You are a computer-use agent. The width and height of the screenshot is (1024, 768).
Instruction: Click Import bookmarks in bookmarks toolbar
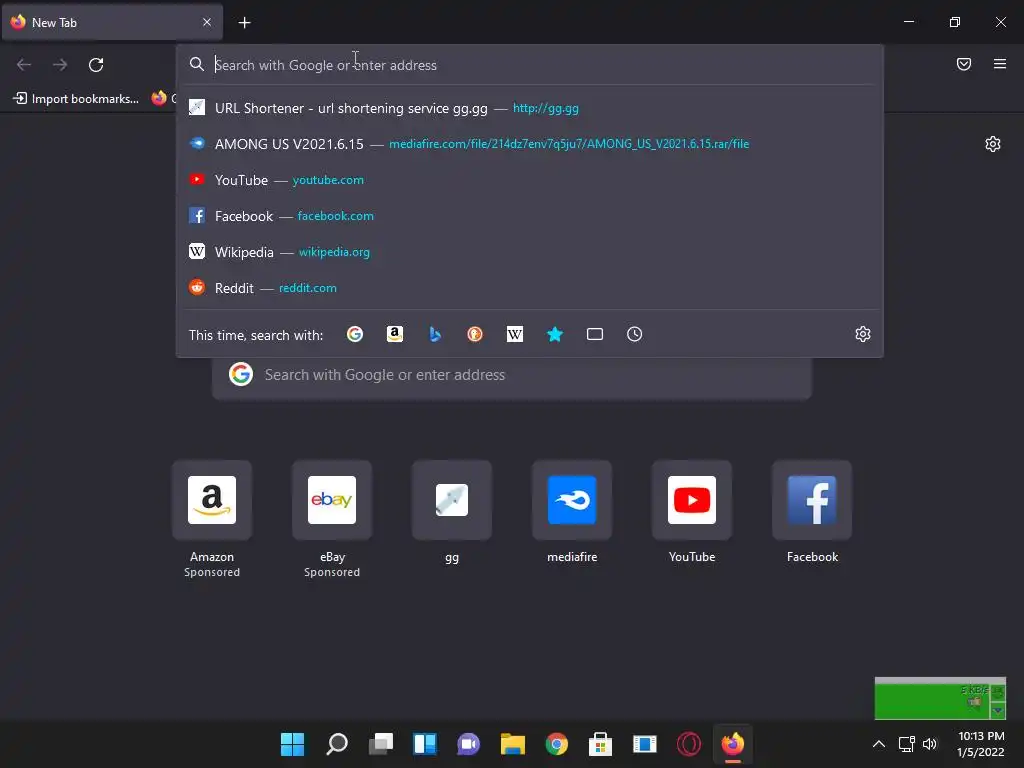click(x=76, y=99)
